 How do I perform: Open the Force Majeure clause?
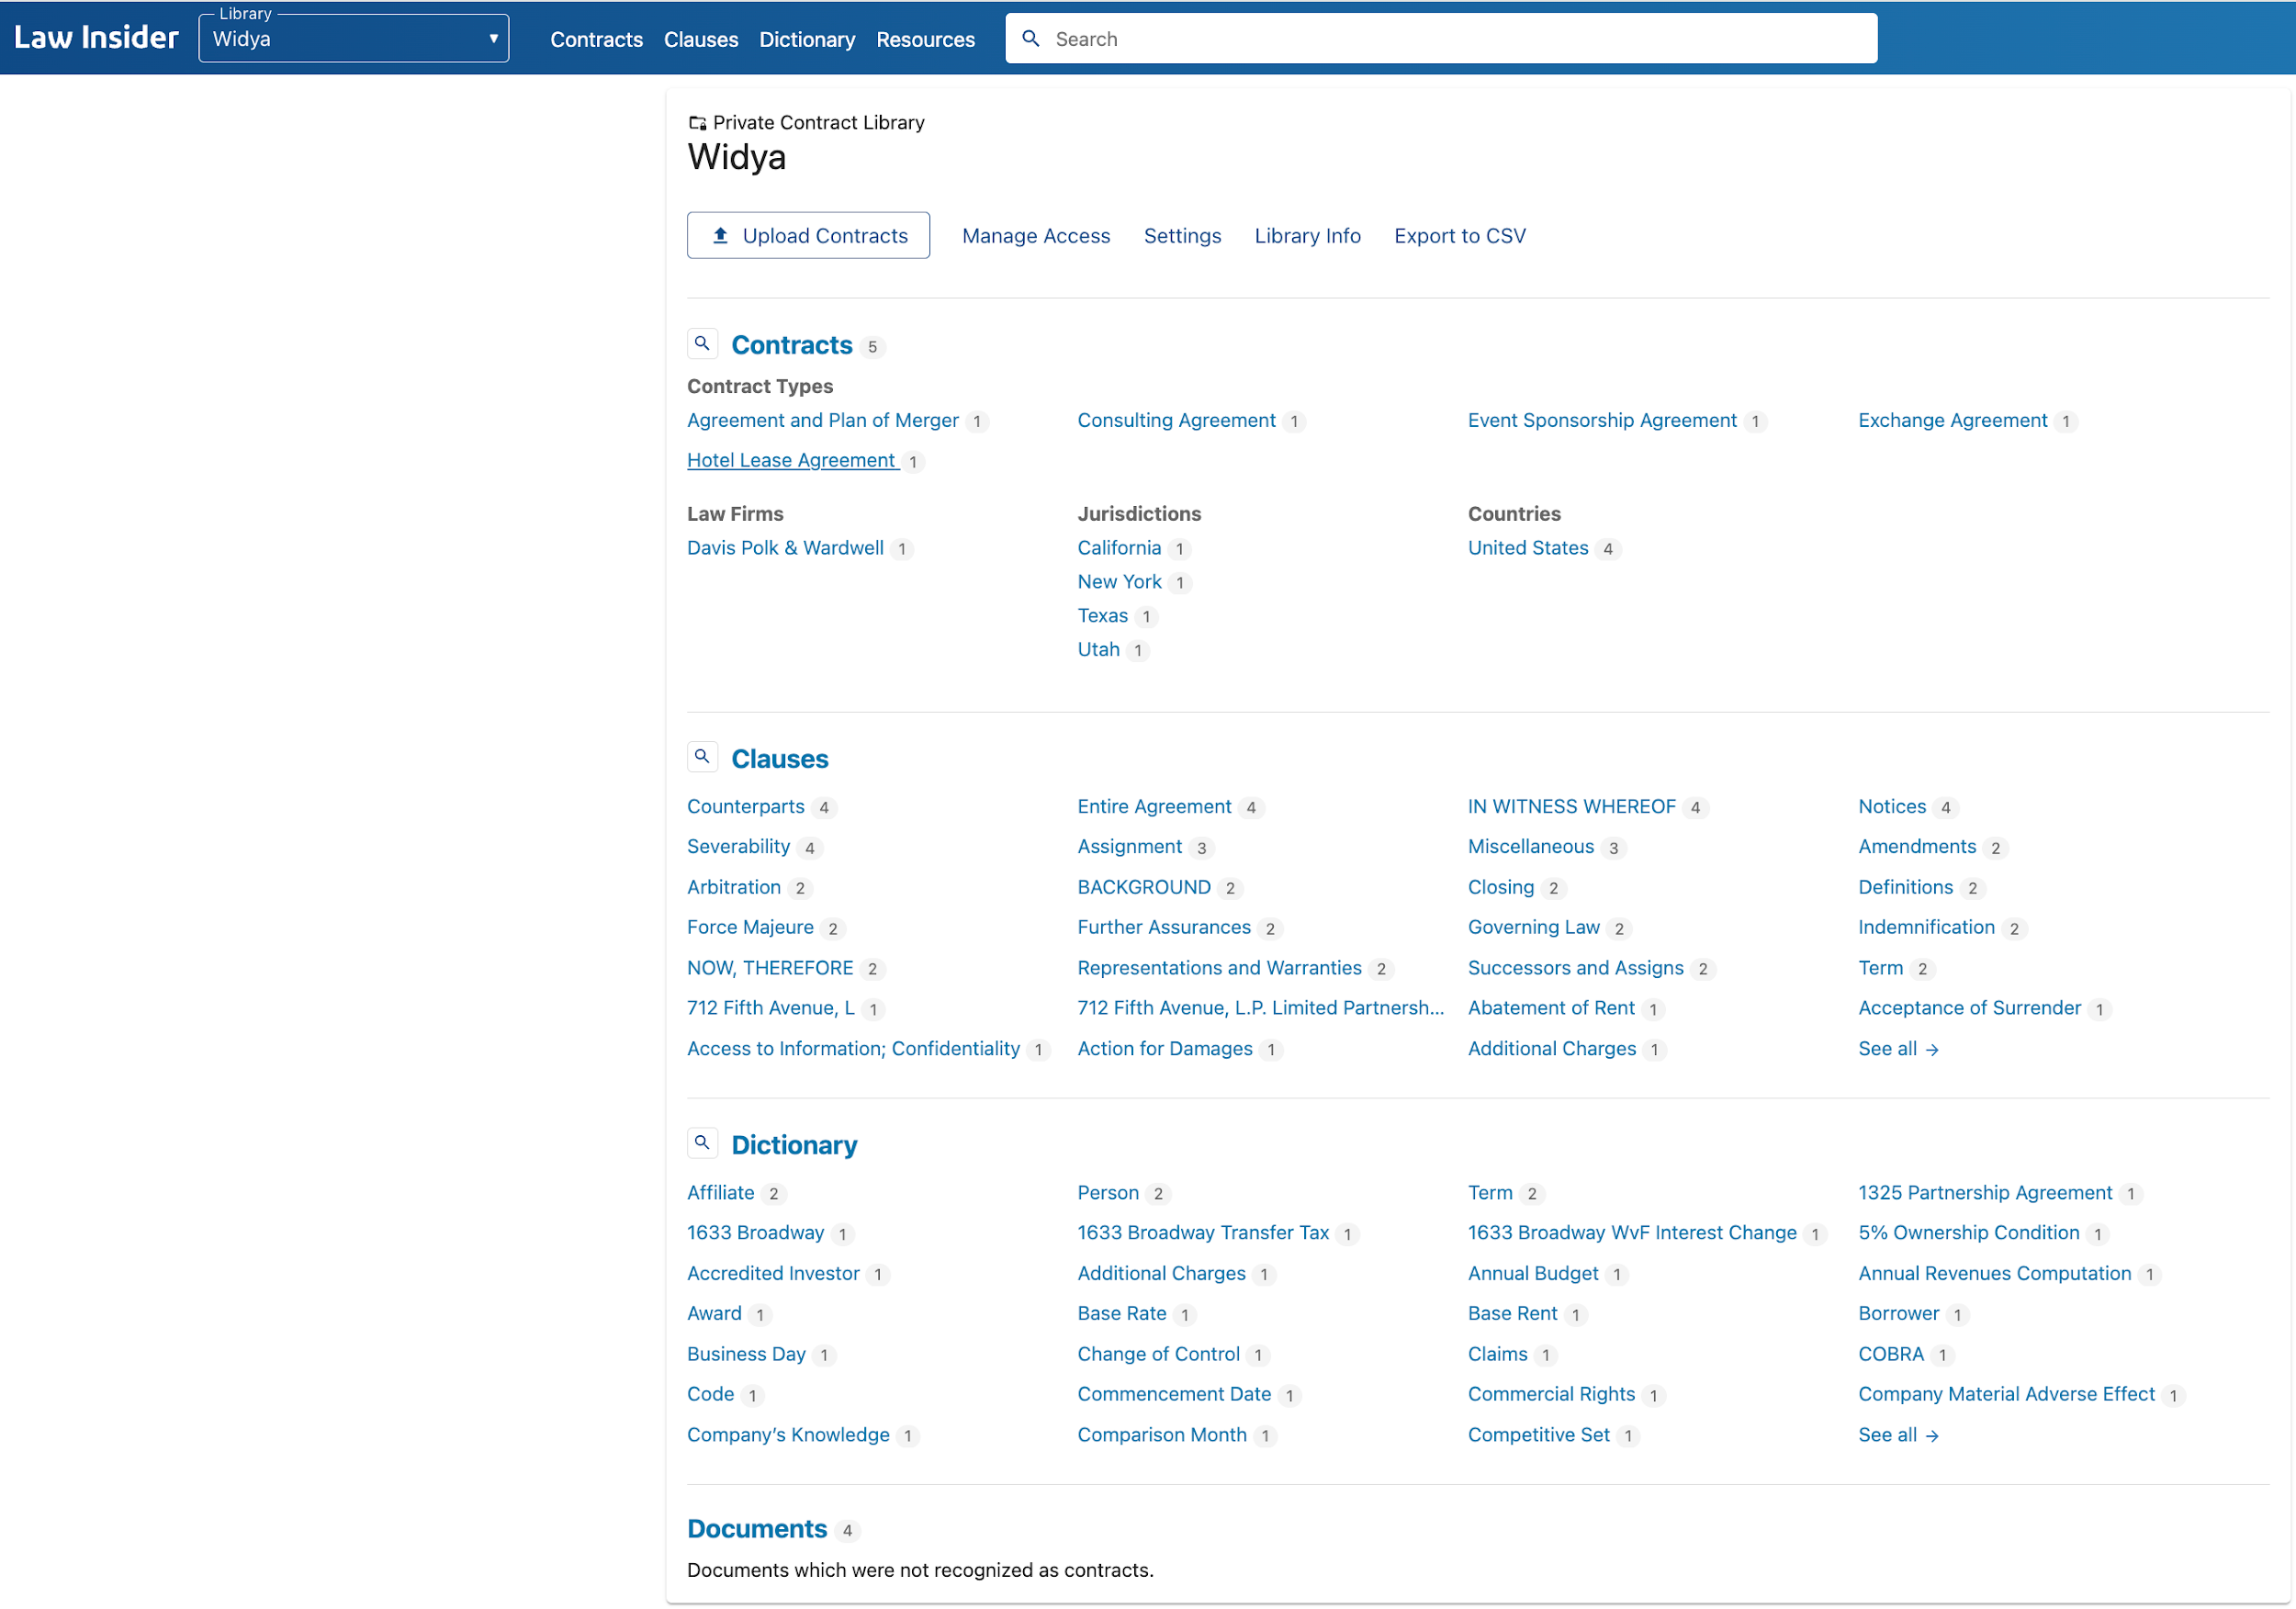[x=750, y=928]
